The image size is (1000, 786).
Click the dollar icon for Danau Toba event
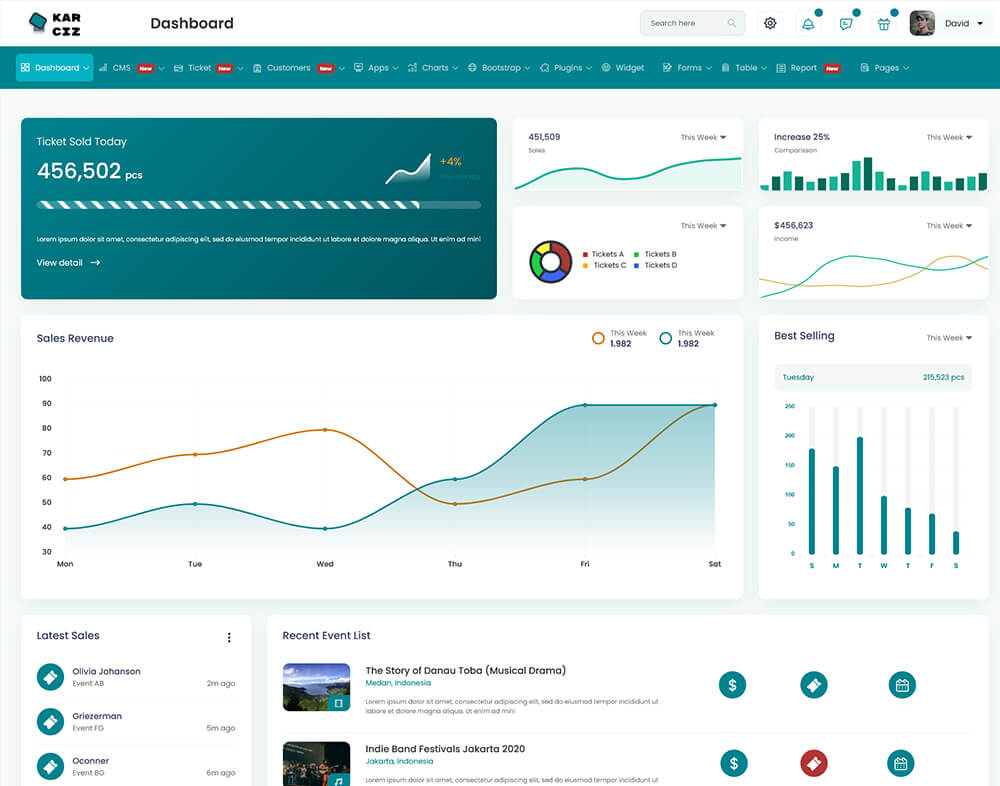(x=733, y=685)
